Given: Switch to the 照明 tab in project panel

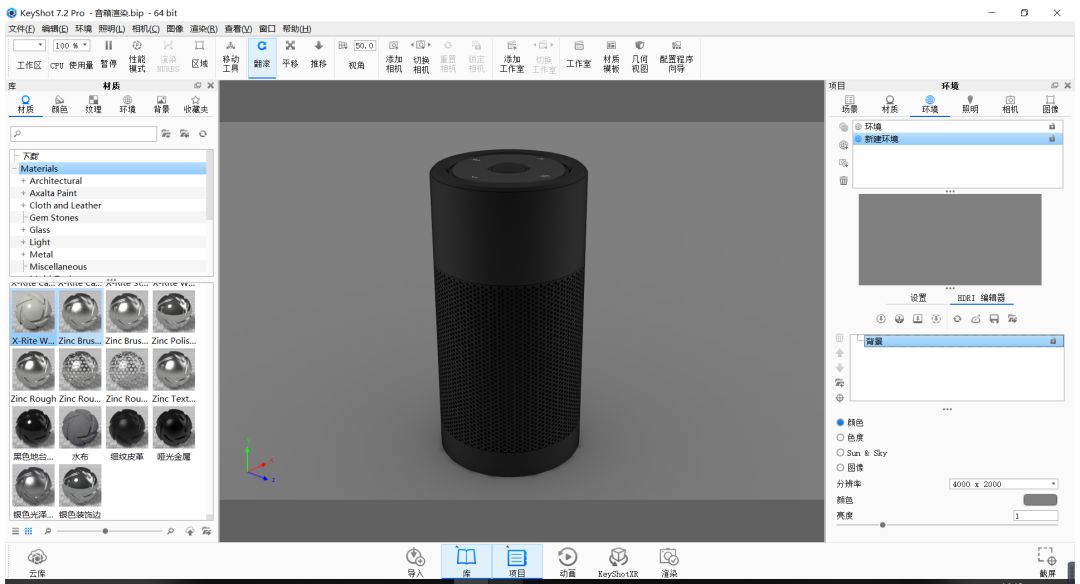Looking at the screenshot, I should [x=969, y=104].
